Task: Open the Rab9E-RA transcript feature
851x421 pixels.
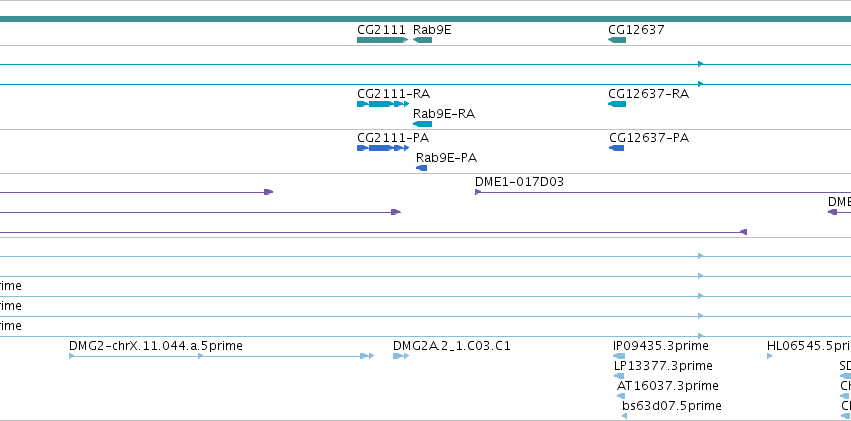Action: click(x=422, y=124)
